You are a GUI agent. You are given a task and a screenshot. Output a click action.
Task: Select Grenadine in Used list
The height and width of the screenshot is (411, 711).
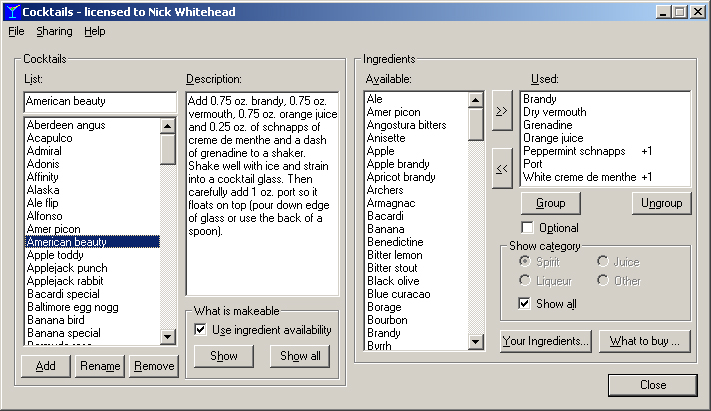pyautogui.click(x=605, y=125)
